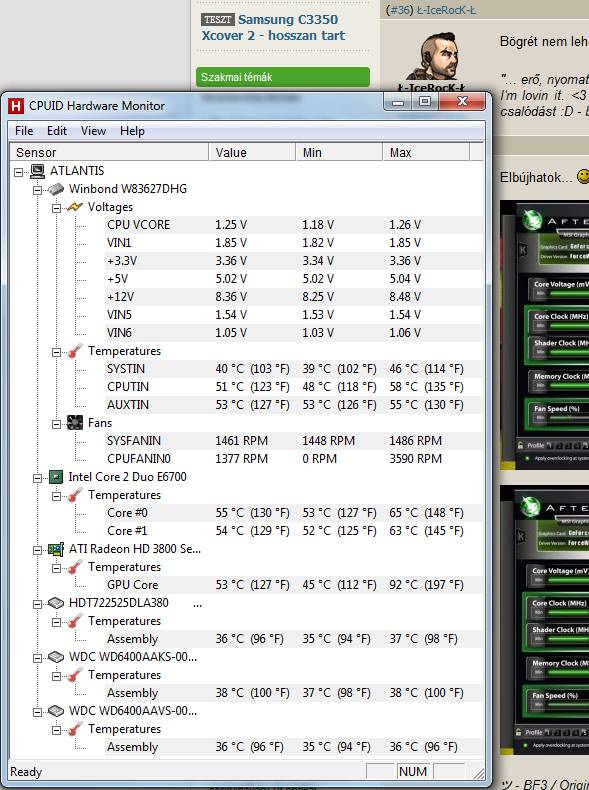Click the Voltages lightning icon

[75, 207]
